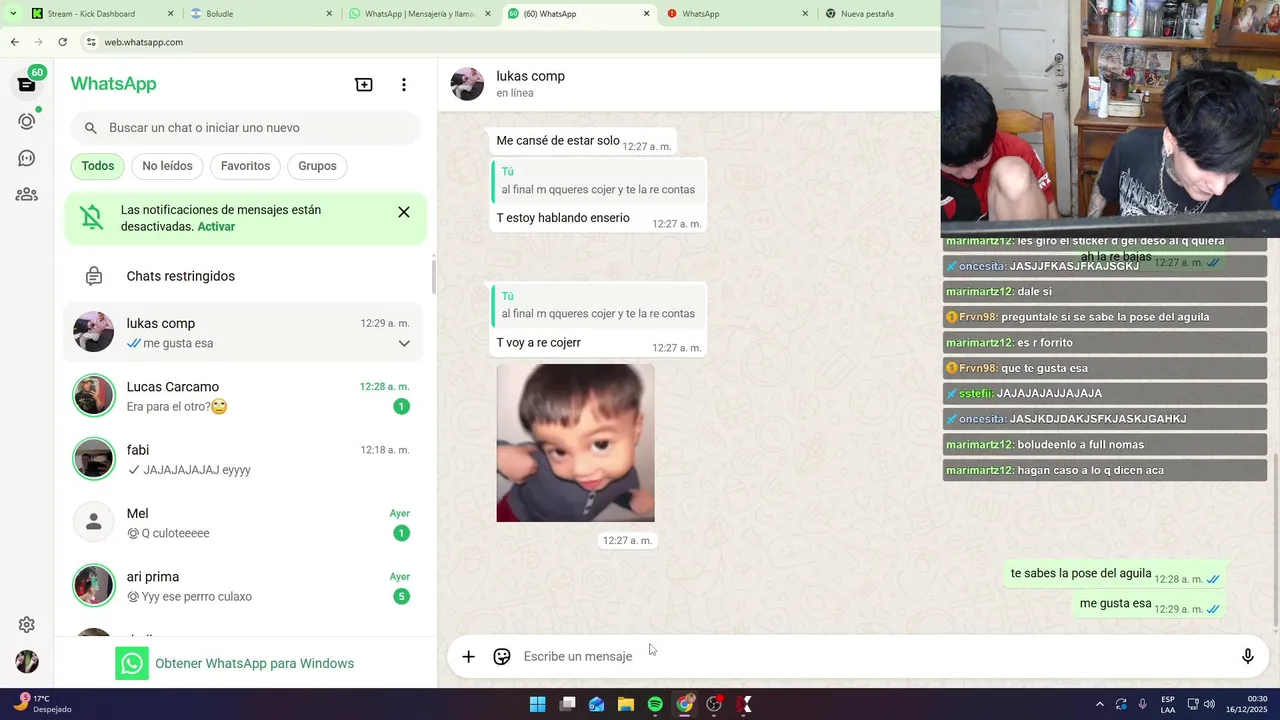The image size is (1280, 720).
Task: Open the Status updates icon in sidebar
Action: coord(27,121)
